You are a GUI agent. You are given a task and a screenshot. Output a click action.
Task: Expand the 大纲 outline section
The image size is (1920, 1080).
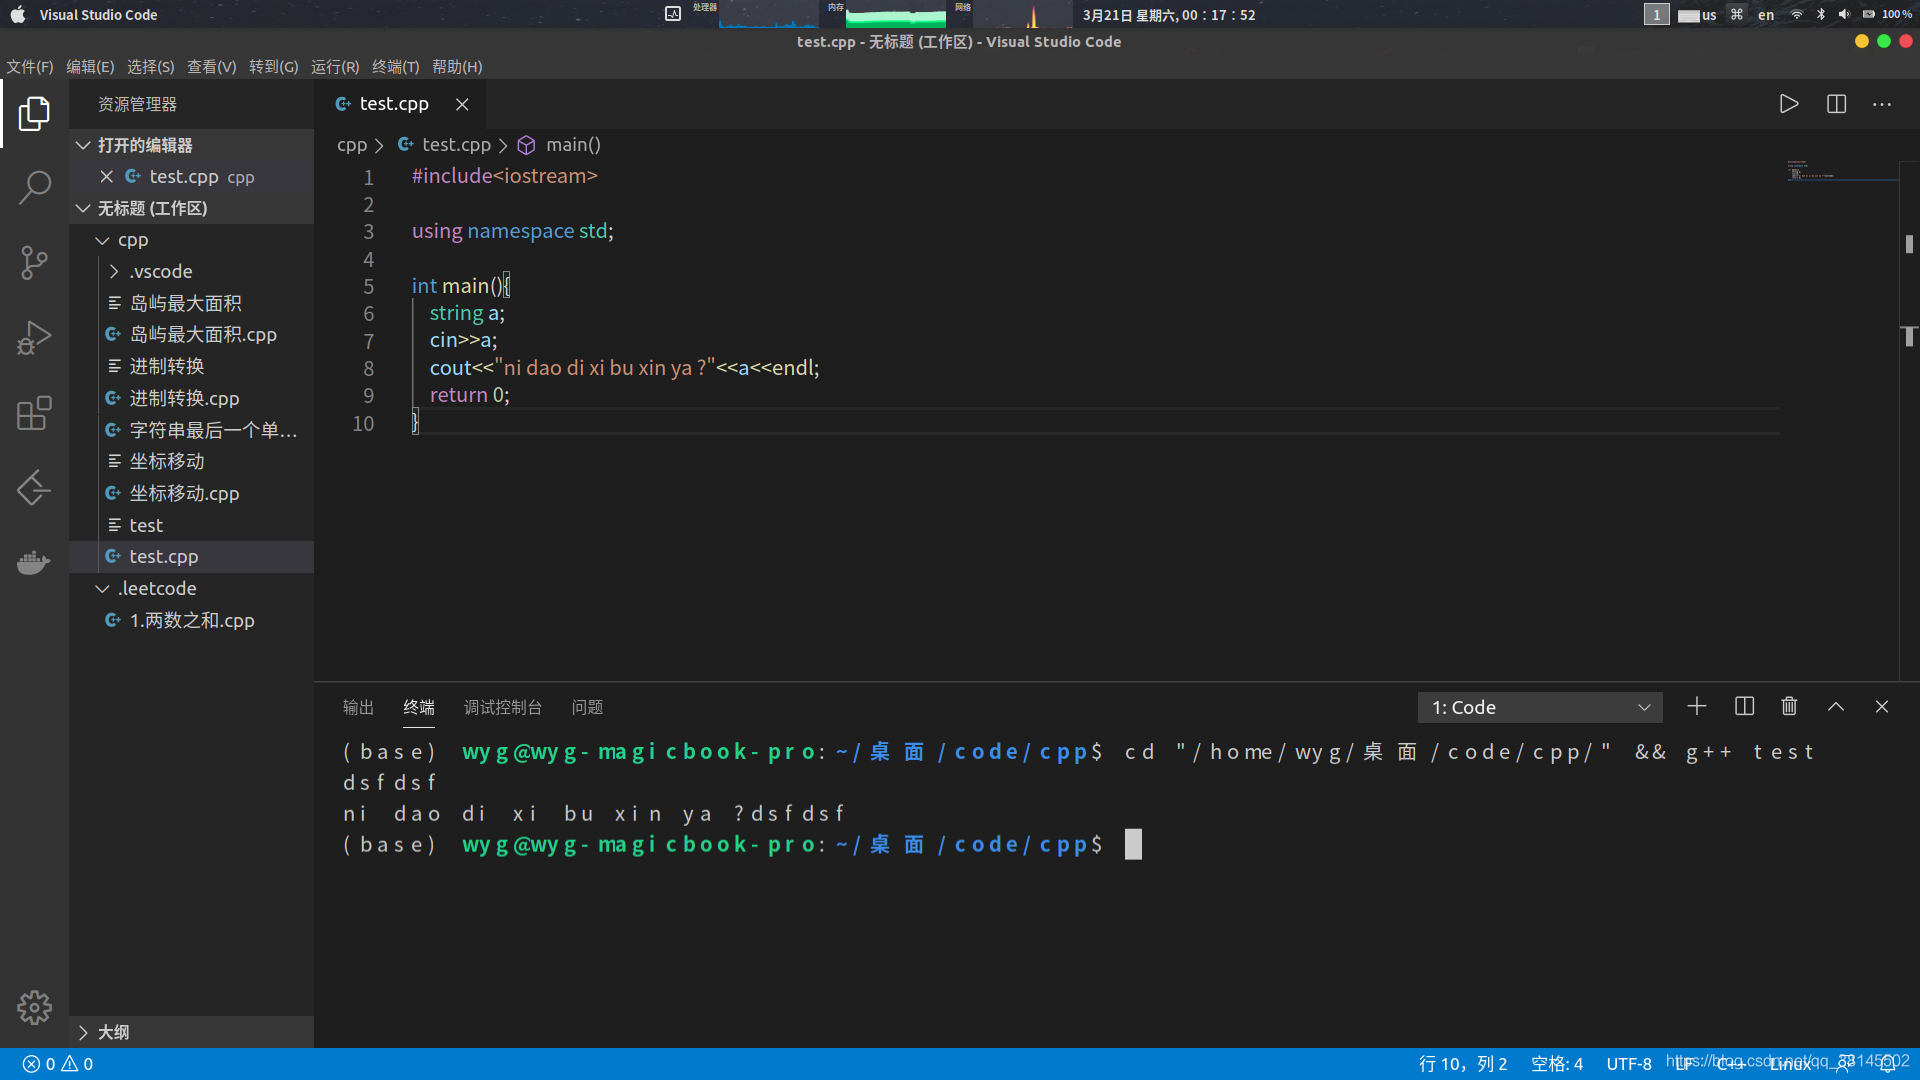click(191, 1032)
